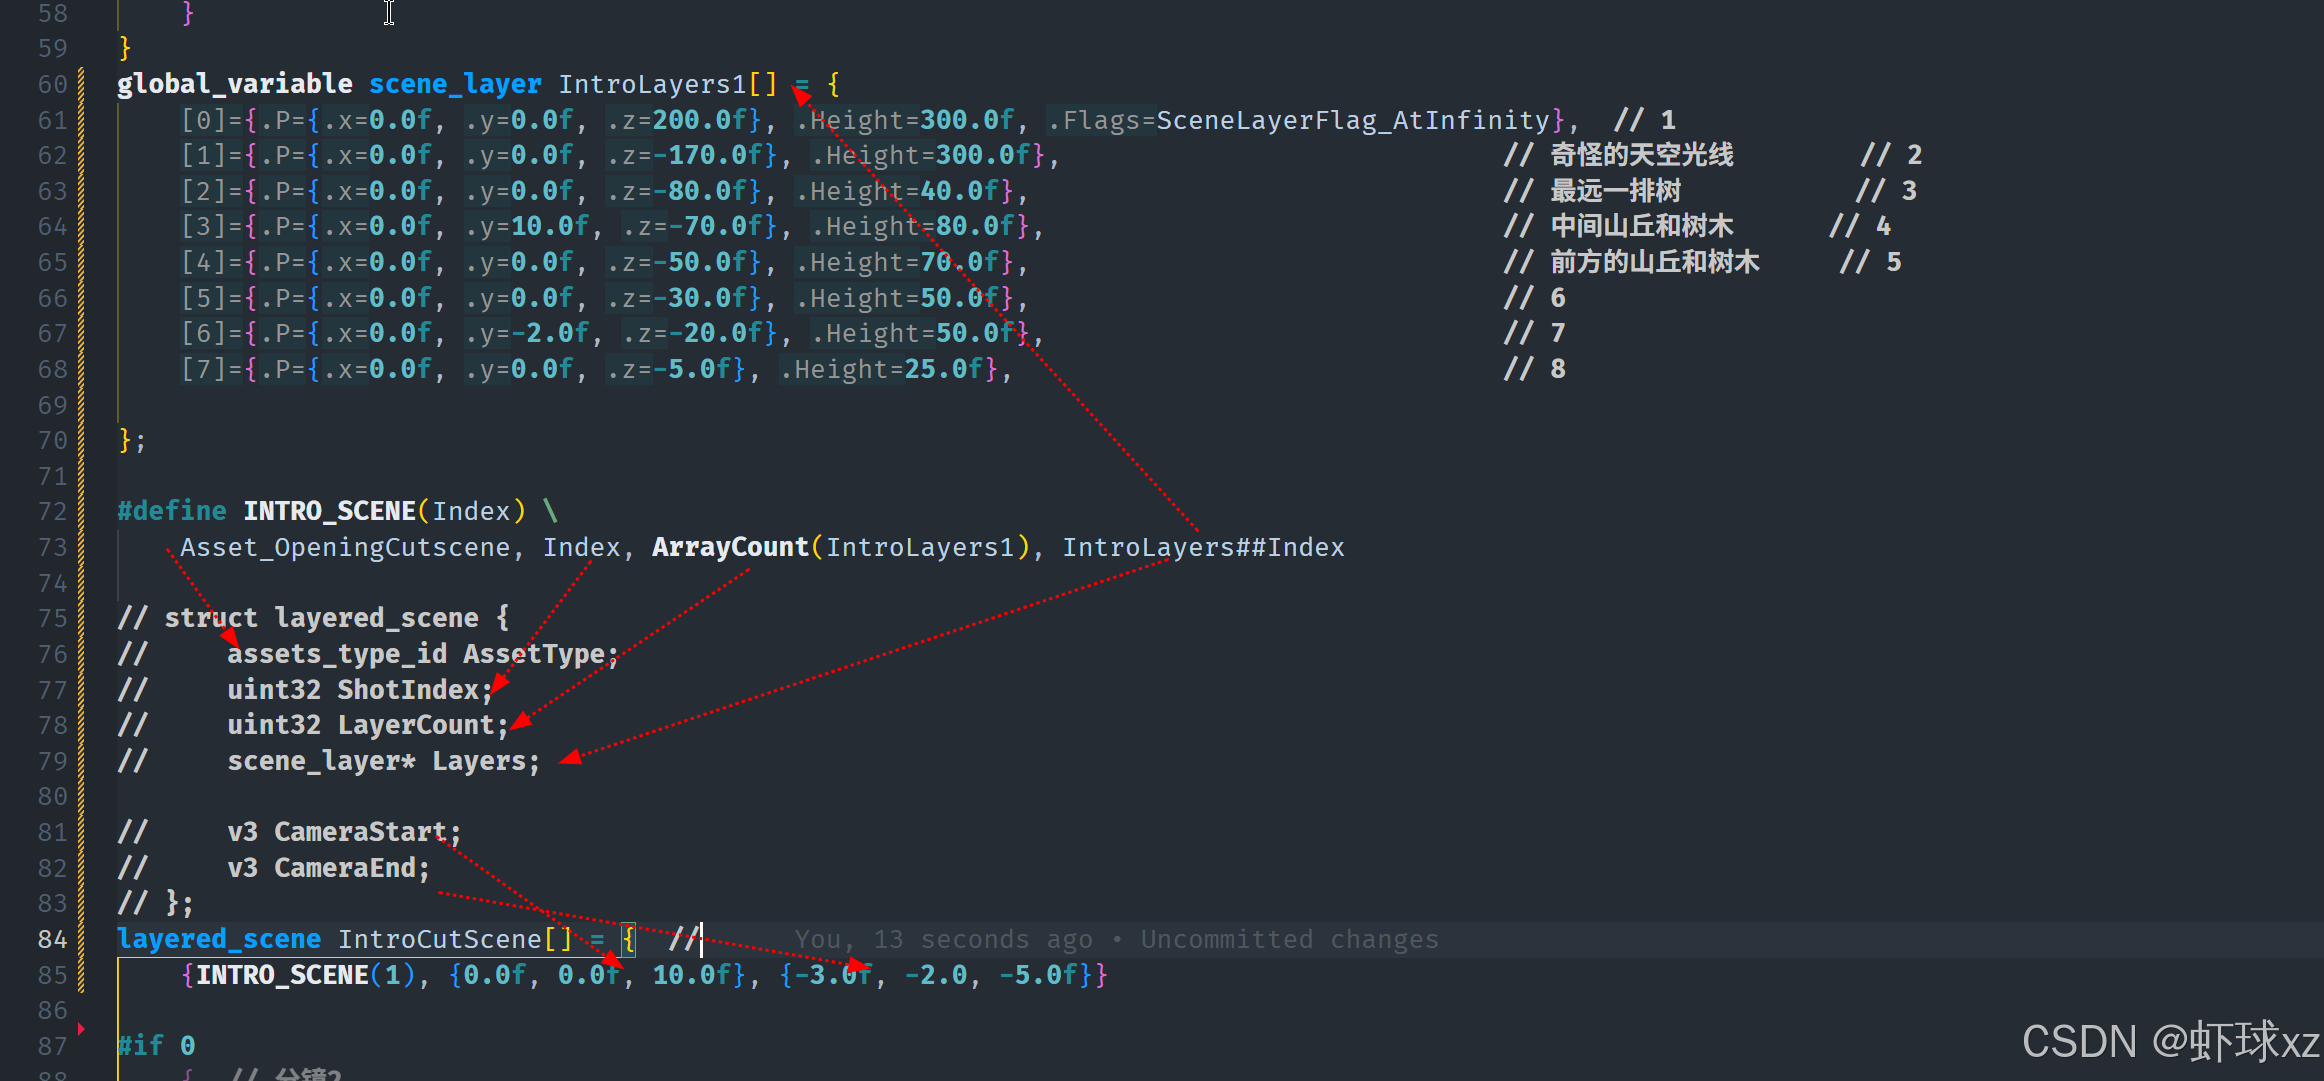Click the ArrayCount macro call
2324x1081 pixels.
[x=730, y=548]
